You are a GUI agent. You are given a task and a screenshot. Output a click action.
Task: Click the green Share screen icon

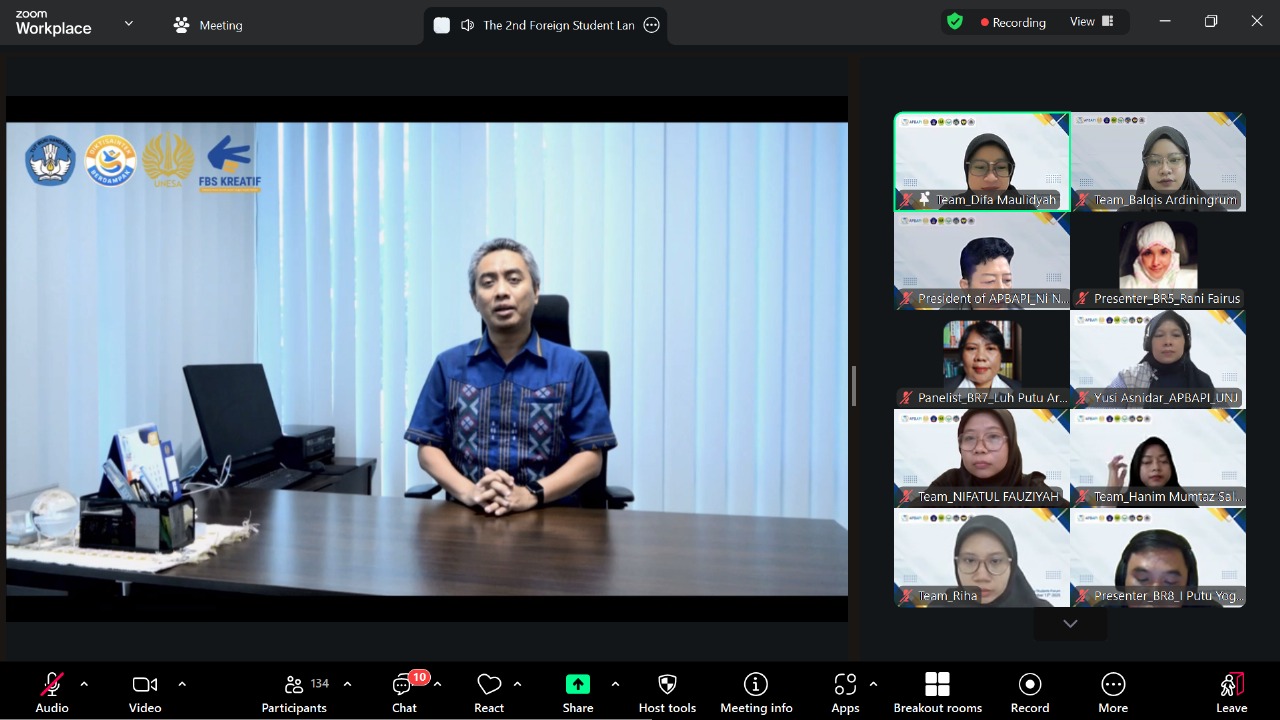pos(578,684)
